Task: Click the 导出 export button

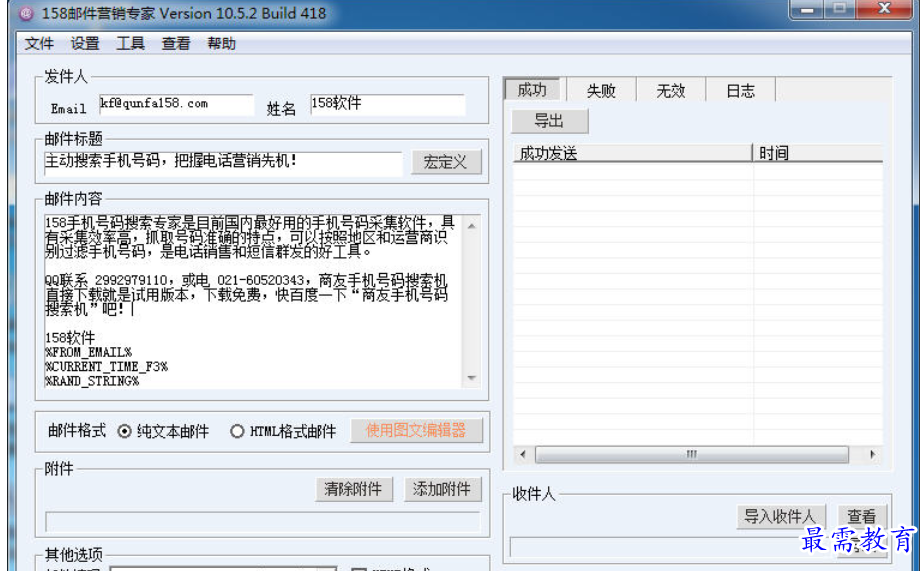Action: pos(549,121)
